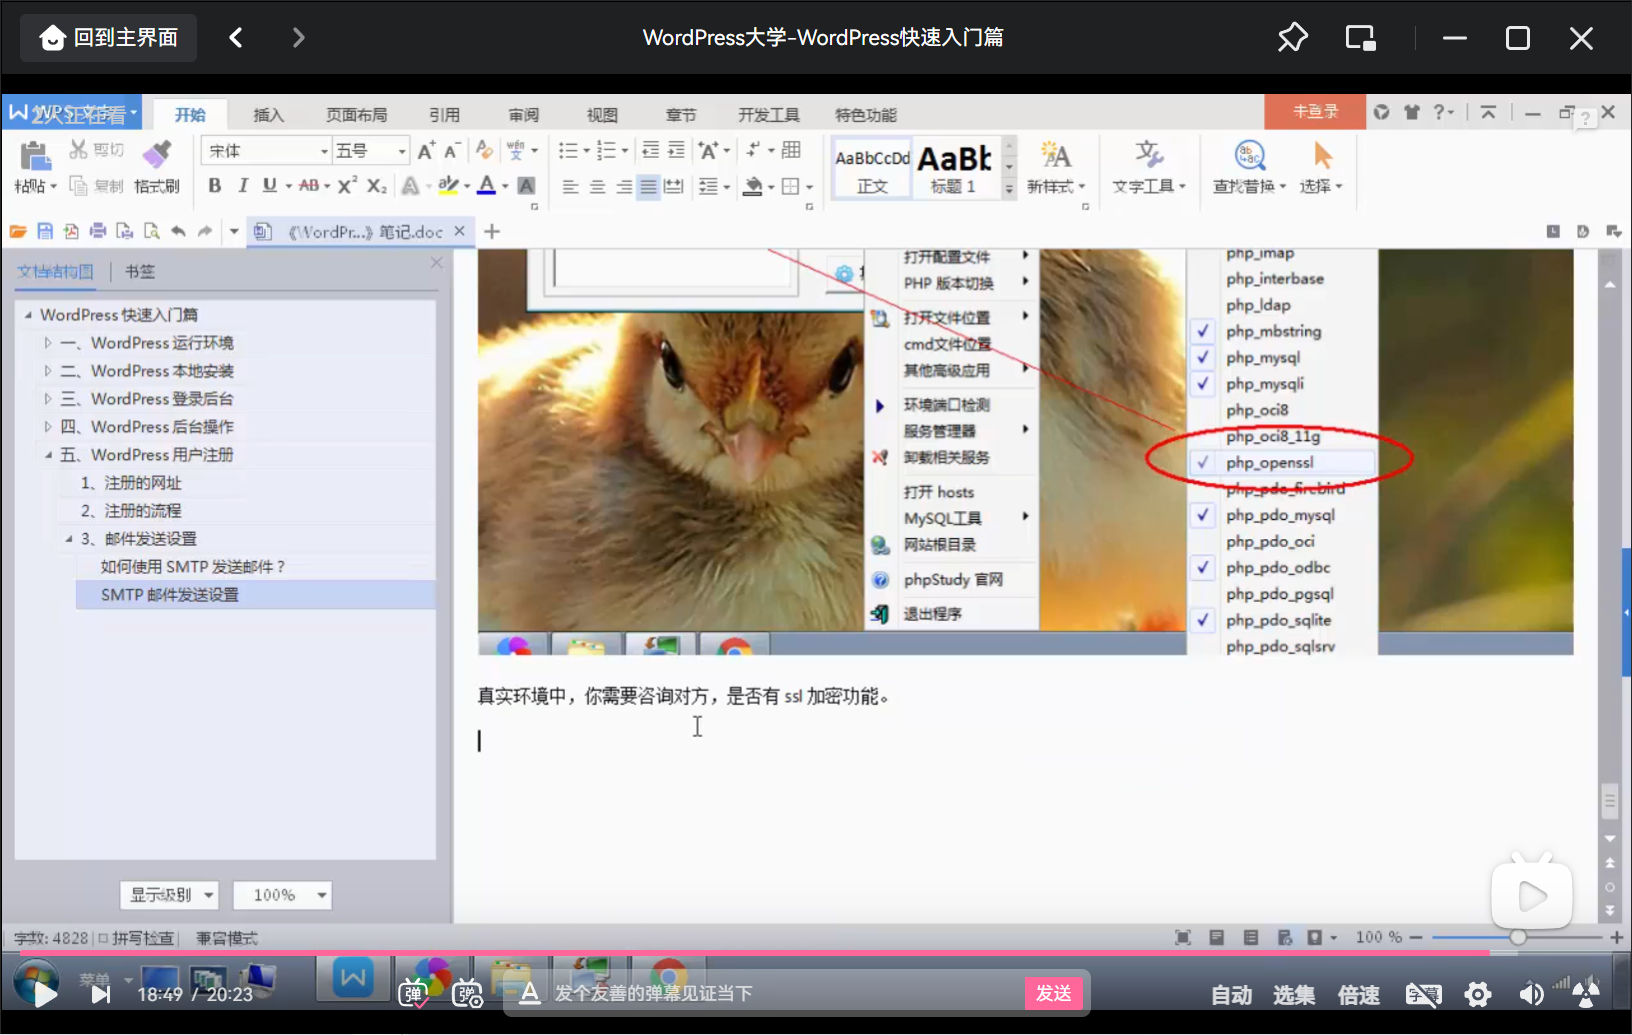Viewport: 1632px width, 1035px height.
Task: Click the clear formatting eraser icon
Action: 484,150
